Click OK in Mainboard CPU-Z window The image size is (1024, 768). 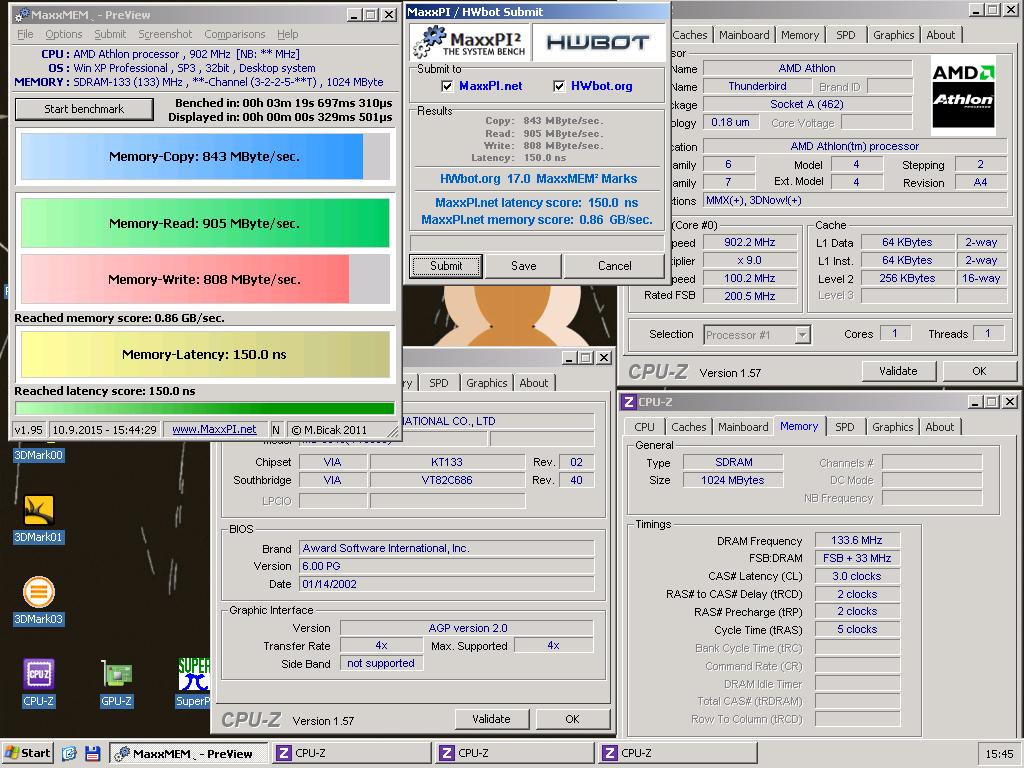pyautogui.click(x=572, y=719)
